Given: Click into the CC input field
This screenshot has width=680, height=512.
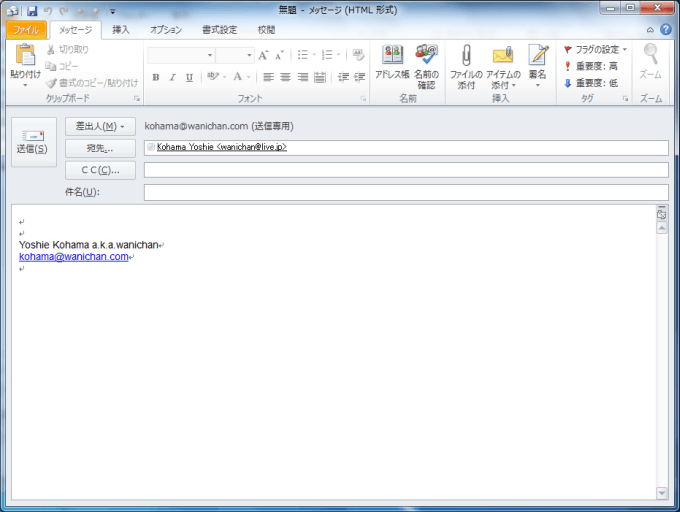Looking at the screenshot, I should point(406,170).
